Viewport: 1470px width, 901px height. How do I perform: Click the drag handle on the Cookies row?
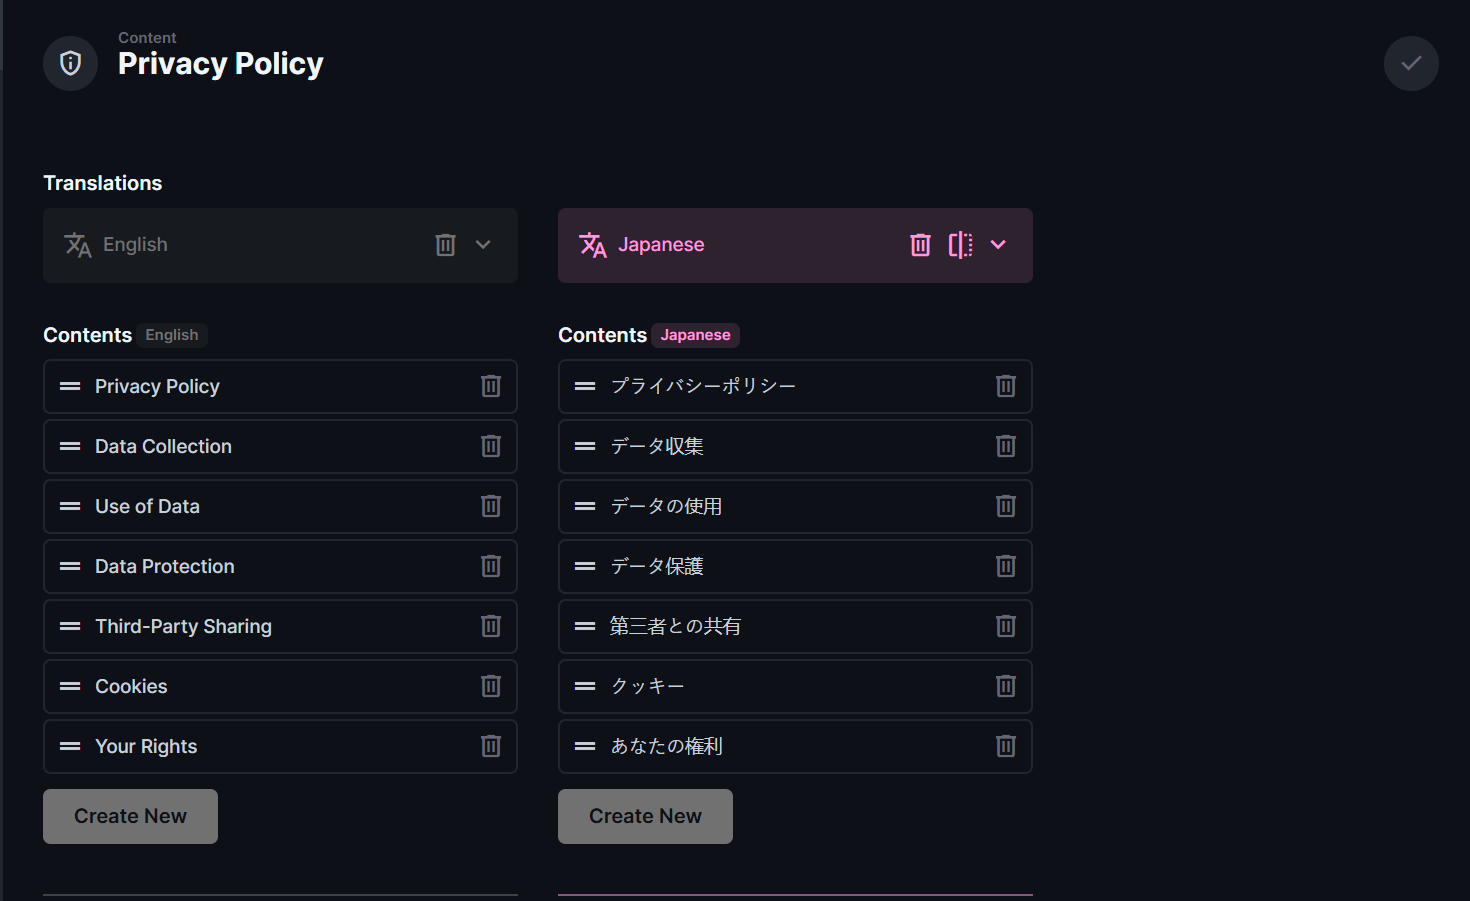pos(69,686)
